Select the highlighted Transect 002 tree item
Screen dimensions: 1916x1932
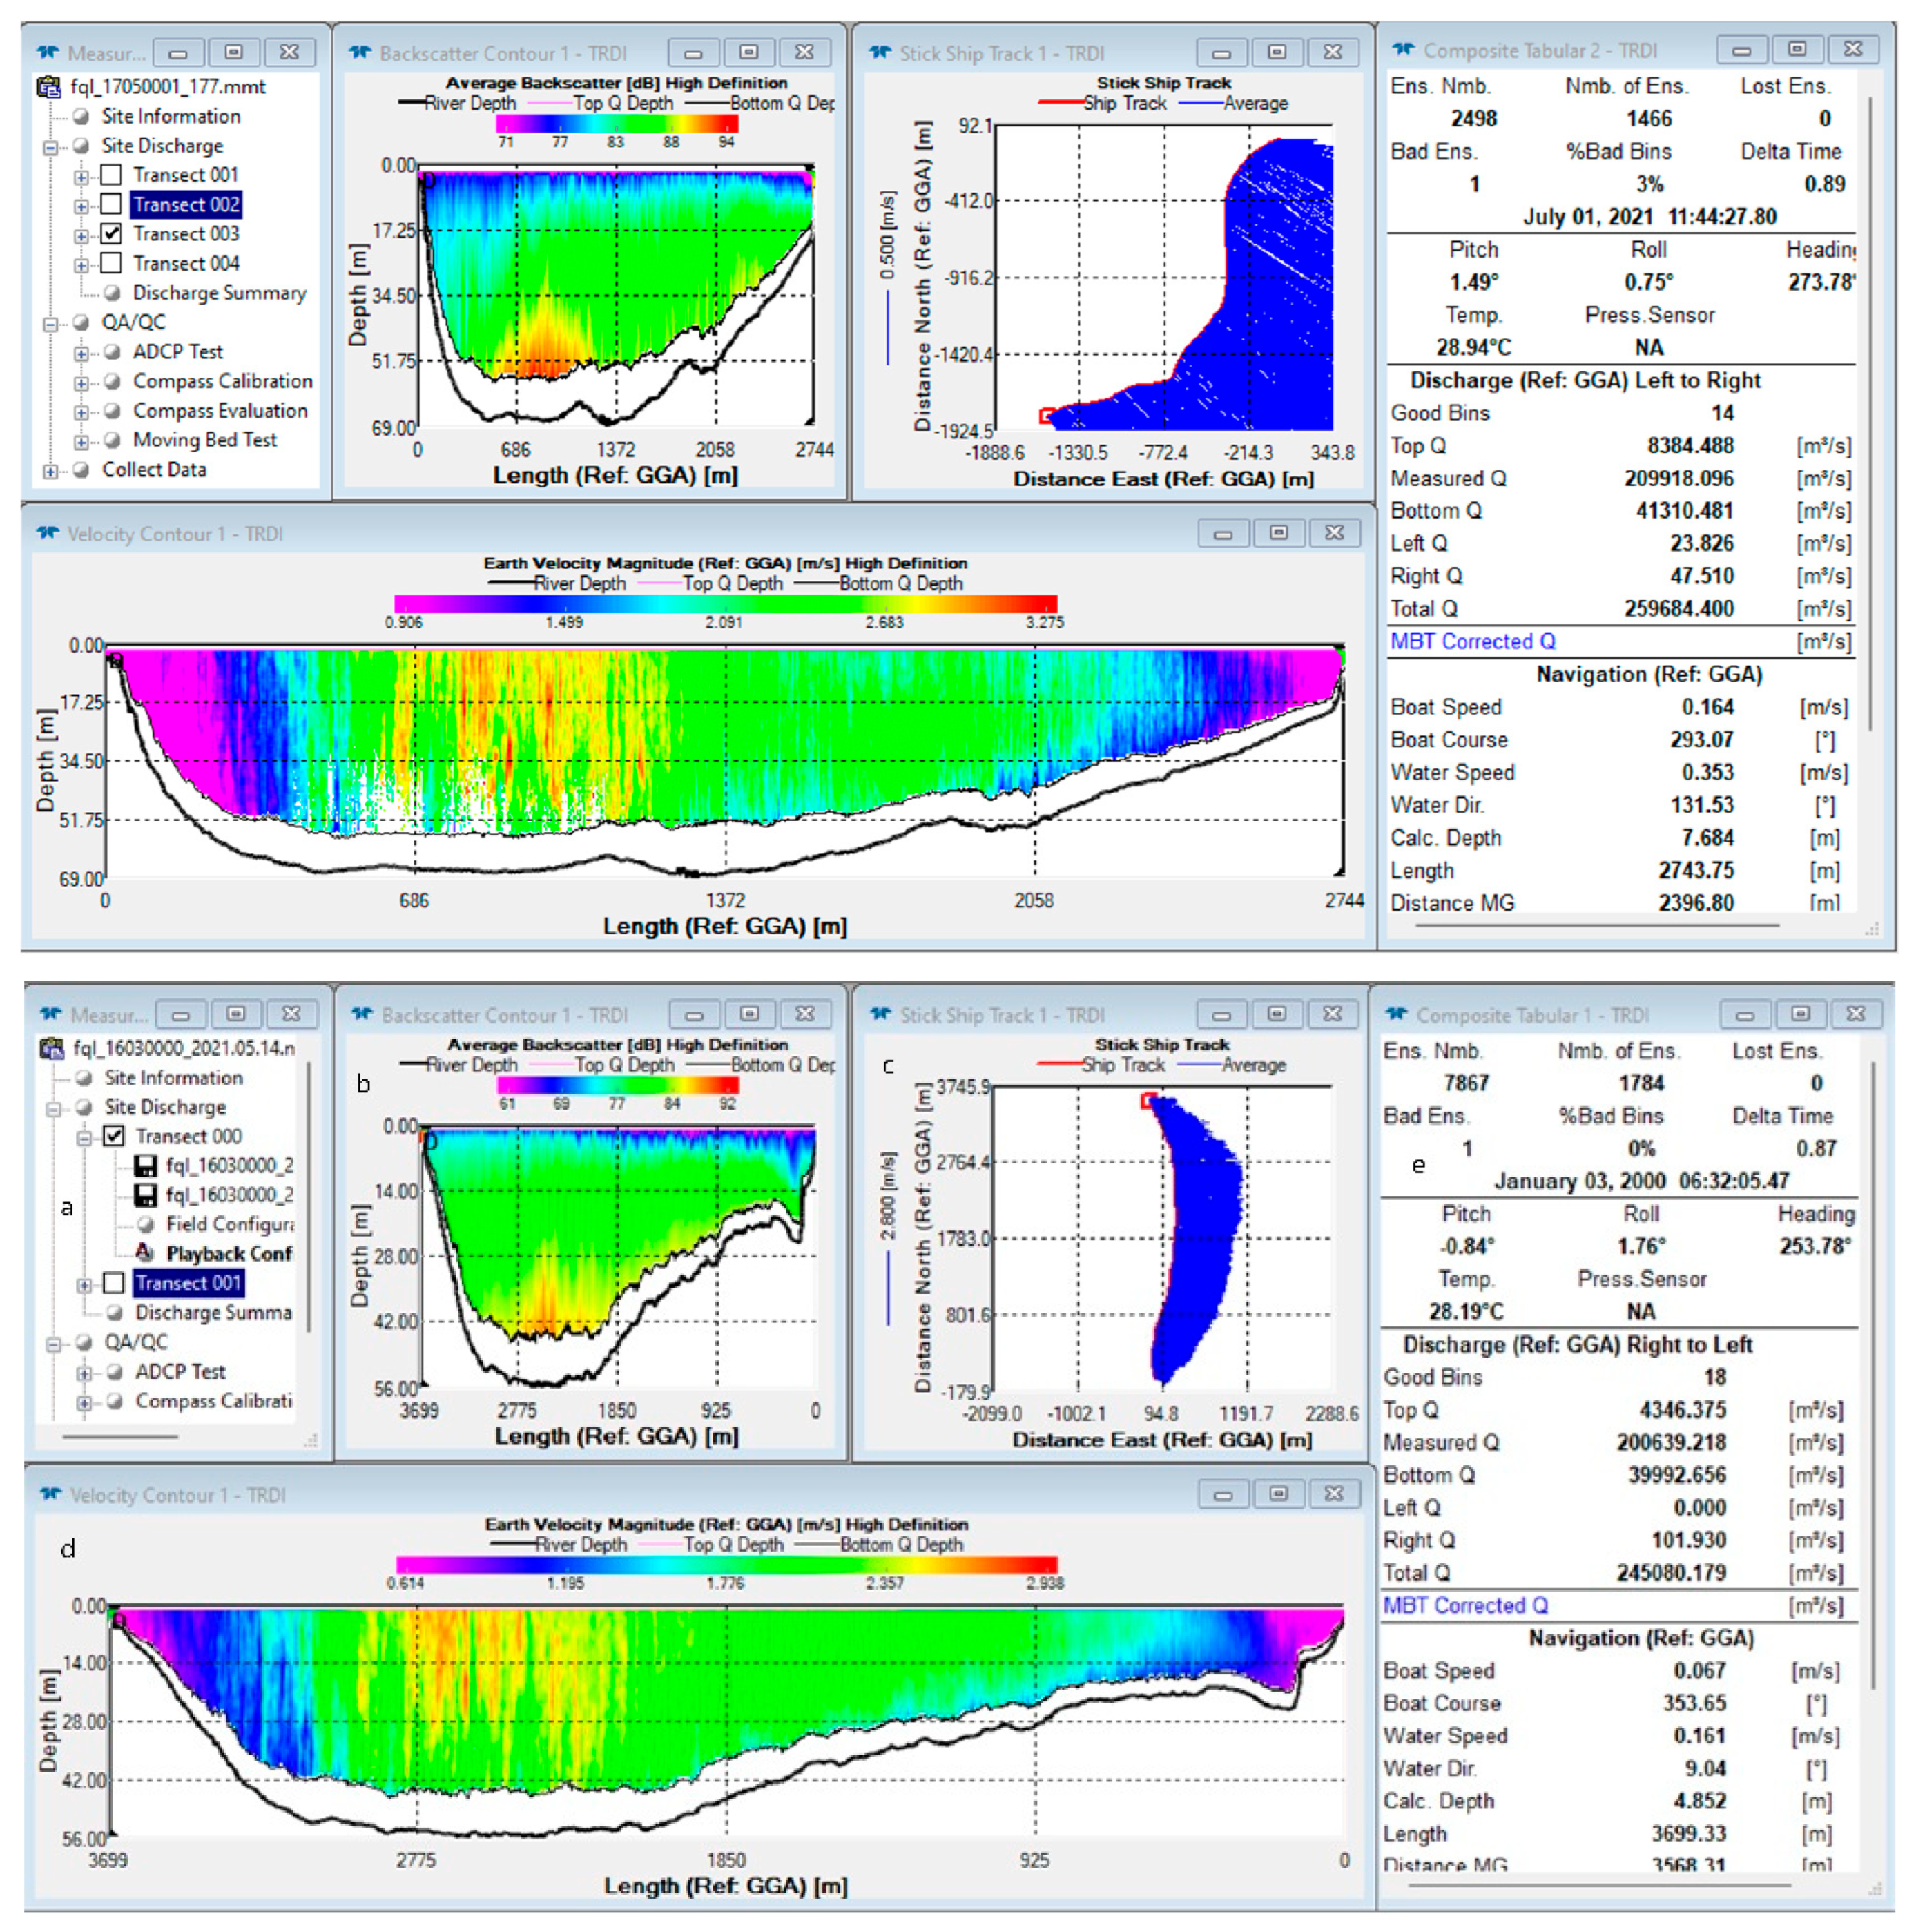pyautogui.click(x=186, y=205)
